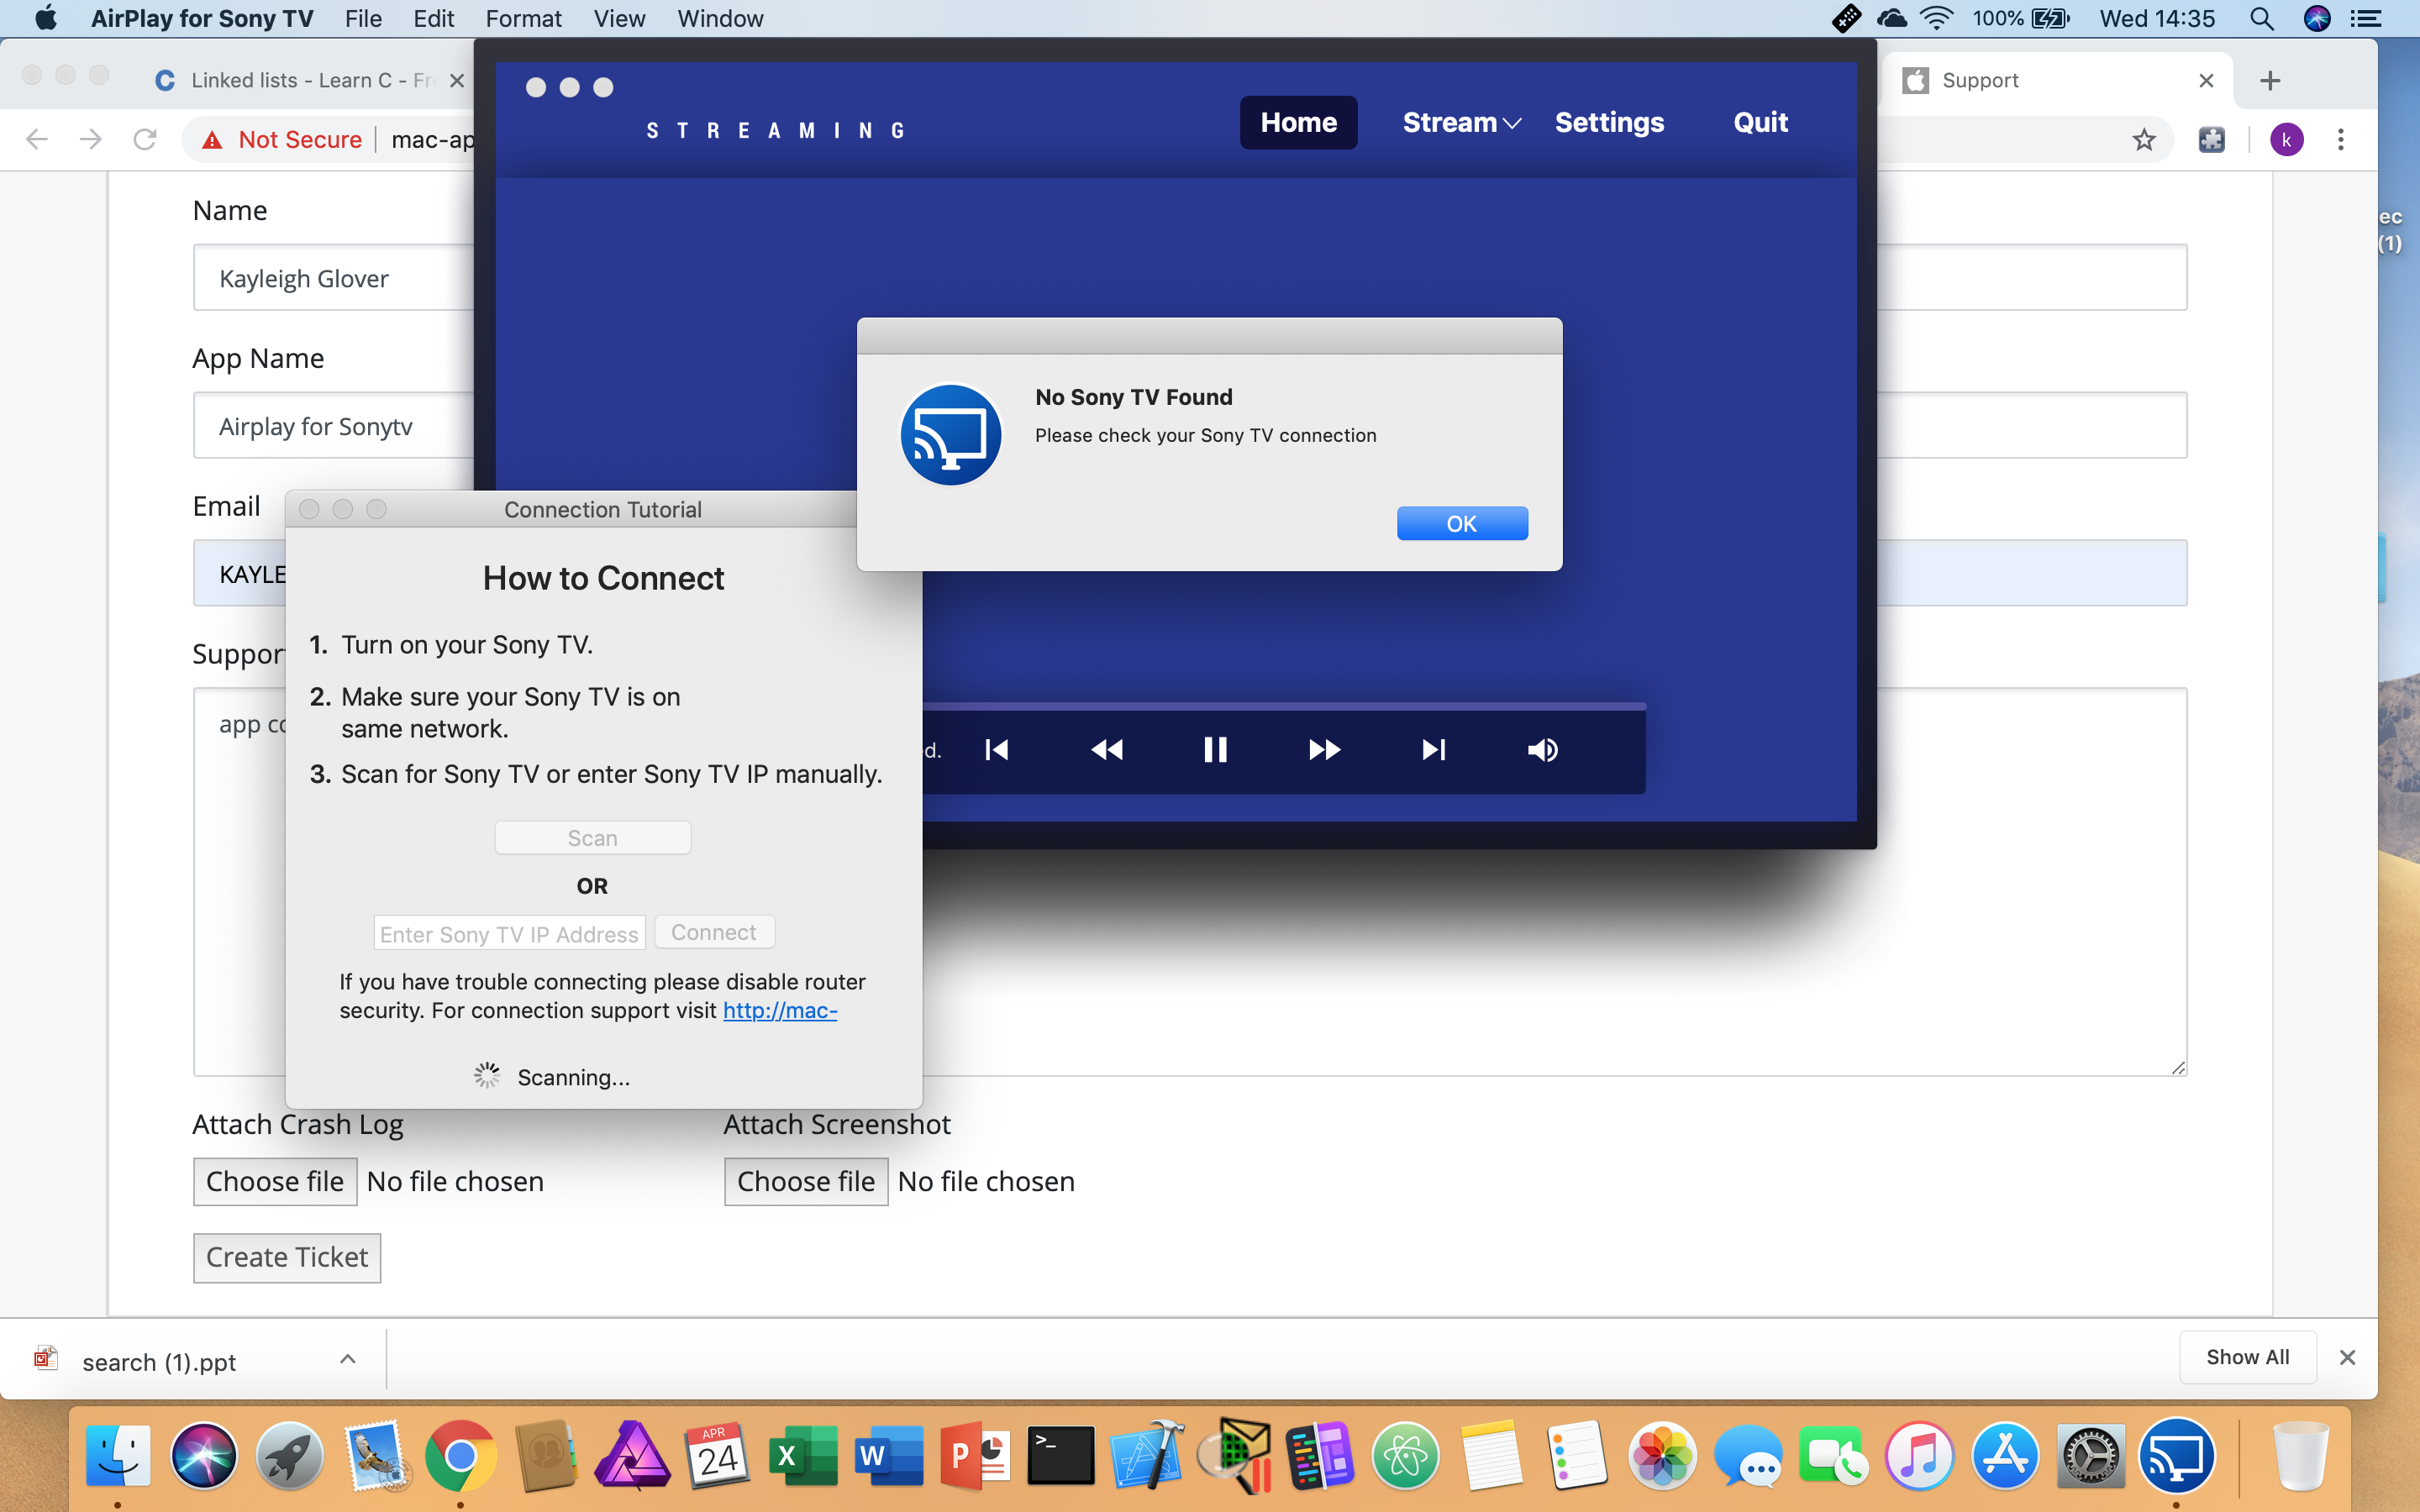
Task: Open the File menu
Action: 363,18
